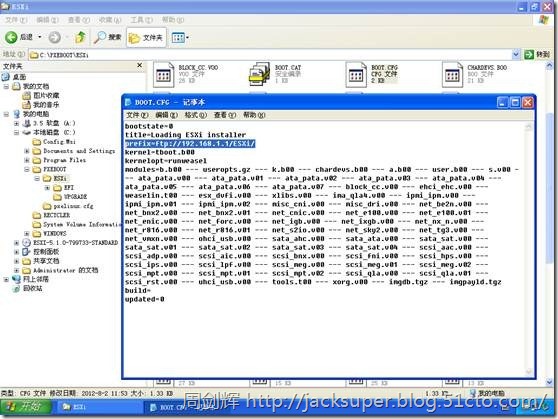This screenshot has height=419, width=558.
Task: Open Explorer's 收藏(A) menu
Action: click(x=110, y=20)
